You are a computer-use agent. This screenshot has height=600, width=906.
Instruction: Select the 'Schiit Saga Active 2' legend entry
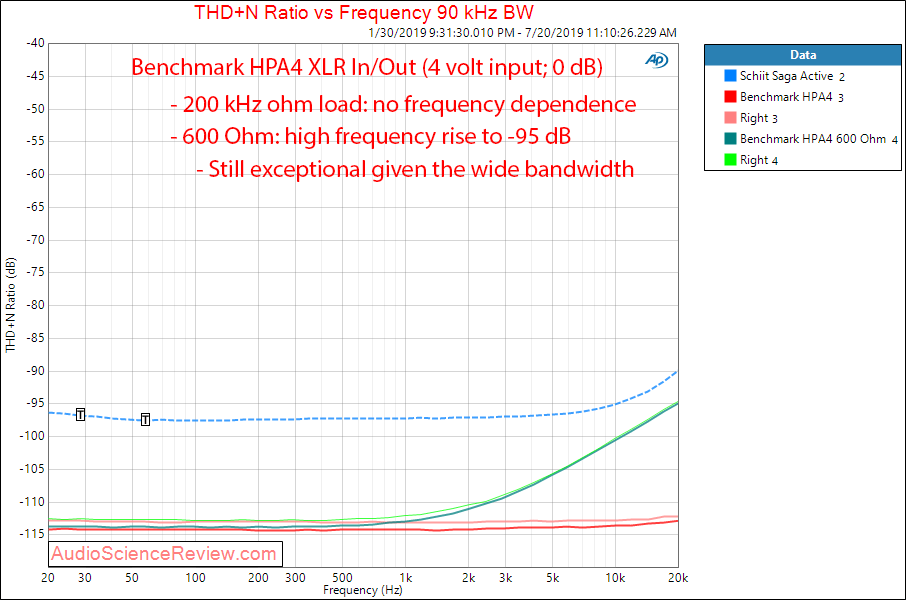coord(792,76)
